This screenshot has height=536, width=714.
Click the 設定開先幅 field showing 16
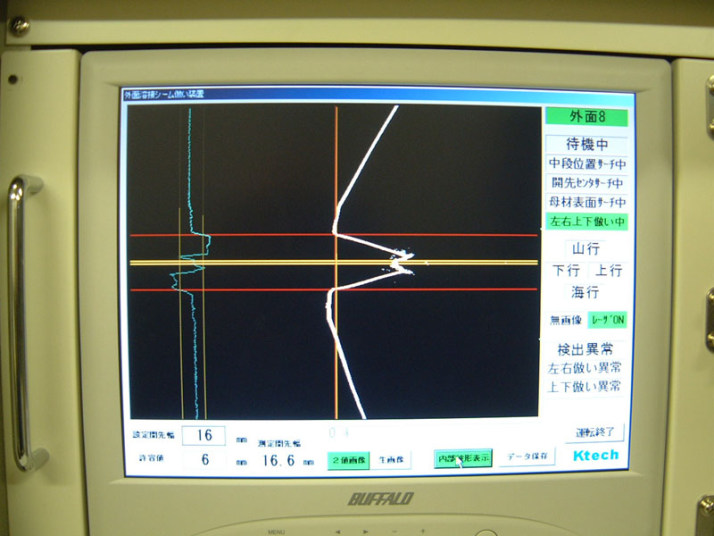coord(204,436)
